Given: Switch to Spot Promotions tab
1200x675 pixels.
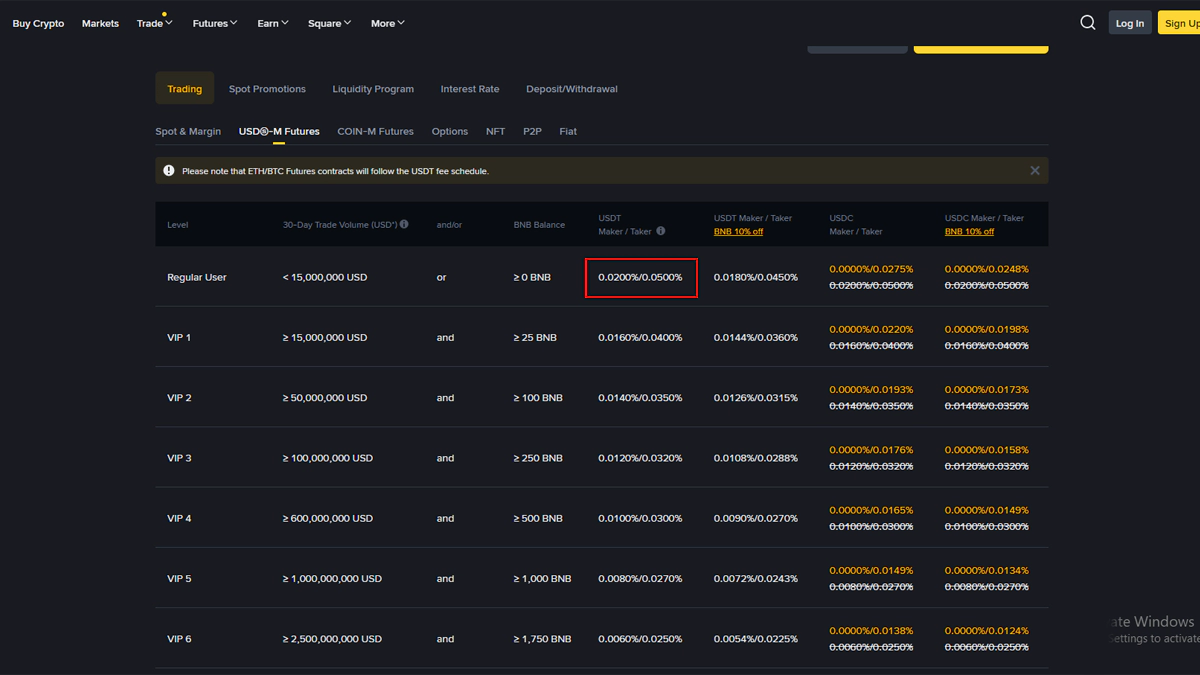Looking at the screenshot, I should 267,89.
